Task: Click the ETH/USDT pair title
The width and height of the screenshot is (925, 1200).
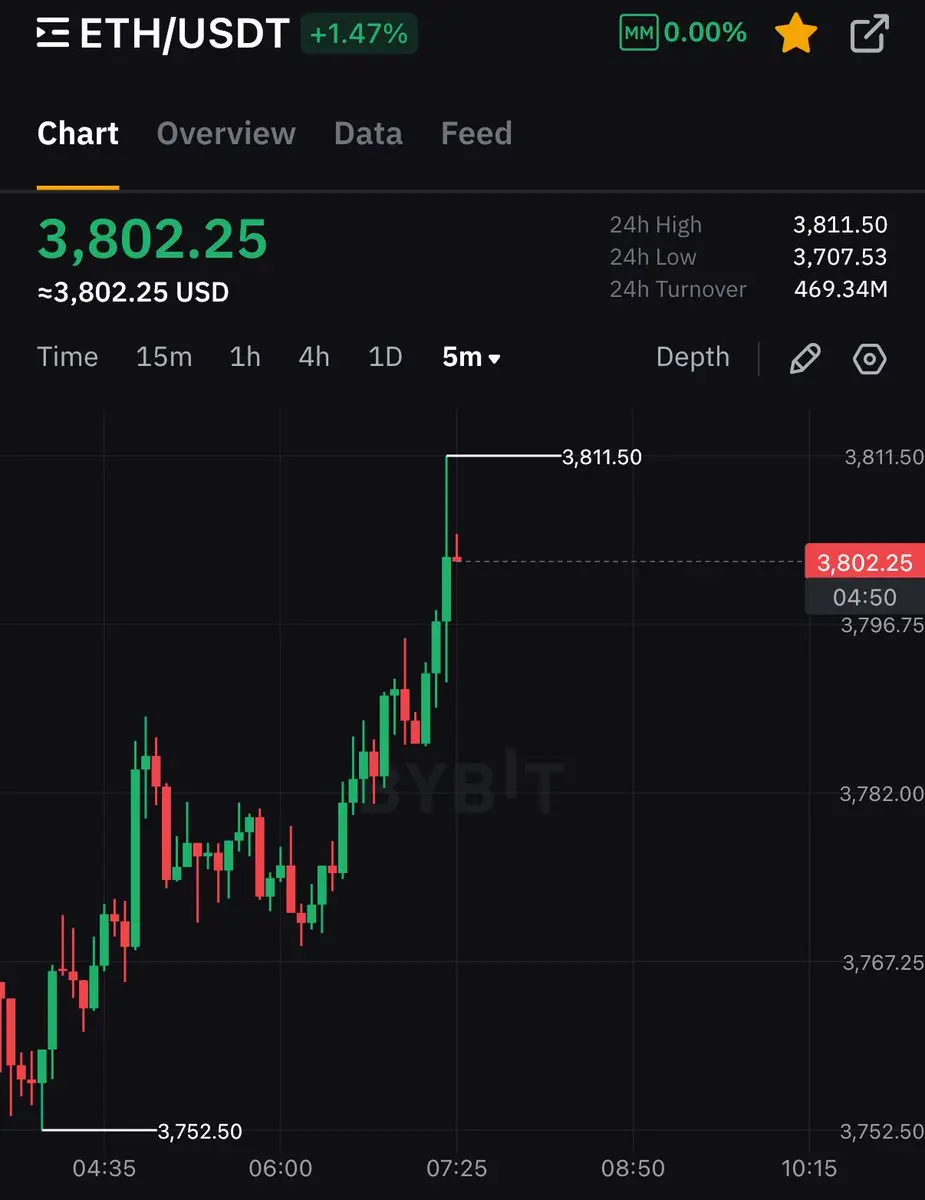Action: [x=184, y=34]
